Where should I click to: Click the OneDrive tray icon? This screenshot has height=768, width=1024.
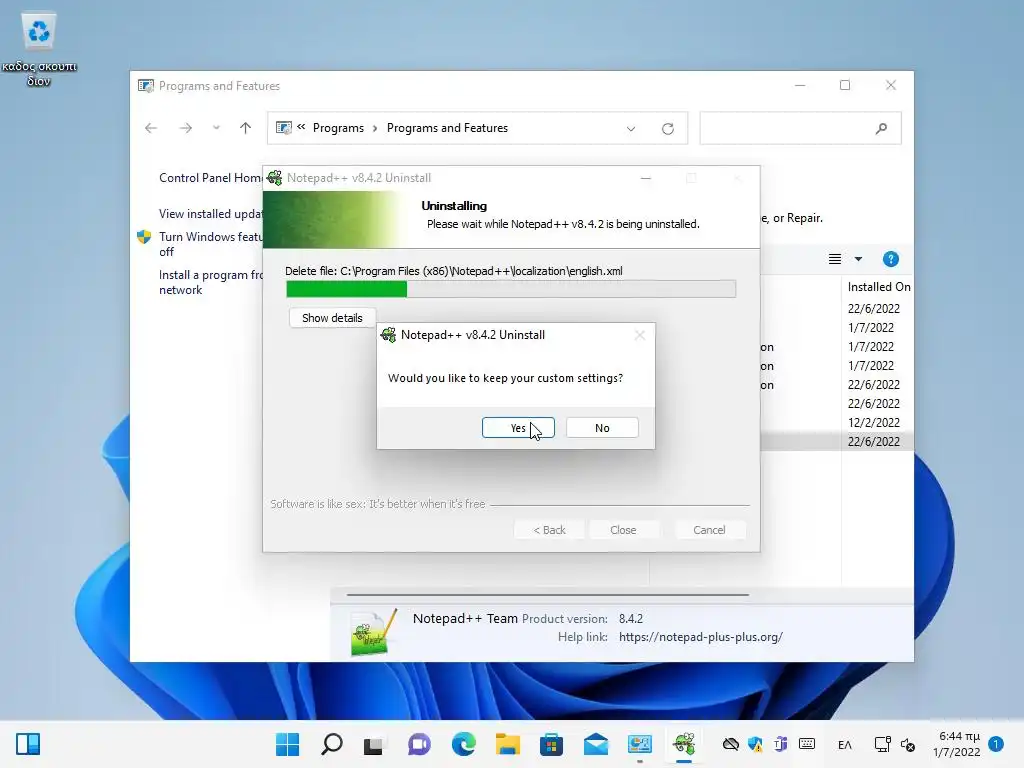731,744
